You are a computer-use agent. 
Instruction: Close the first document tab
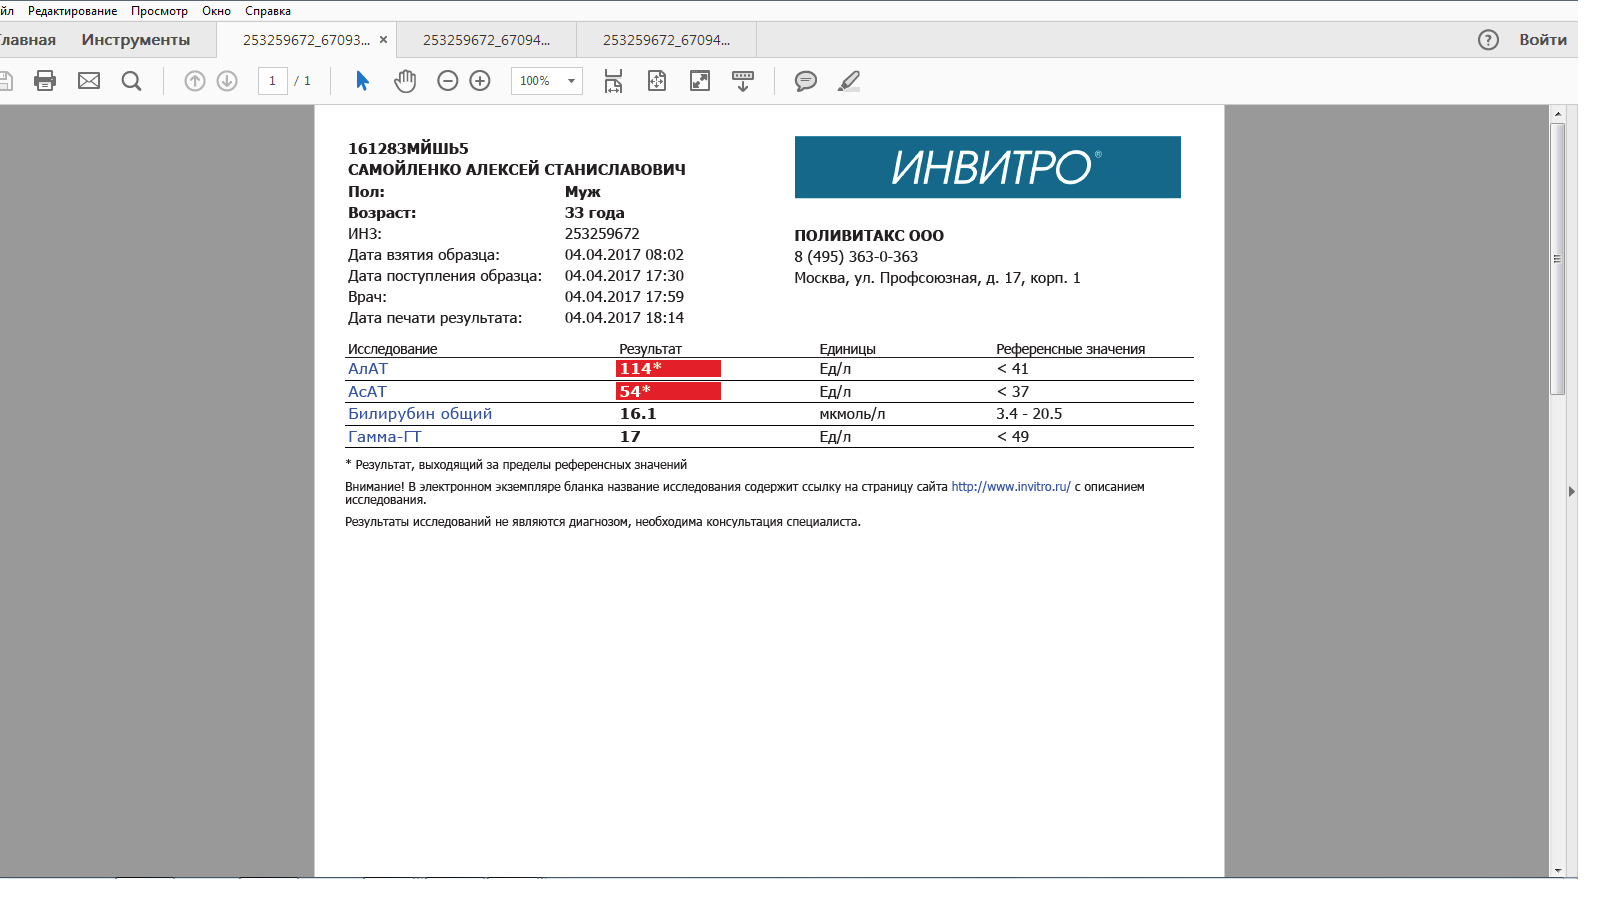click(383, 40)
